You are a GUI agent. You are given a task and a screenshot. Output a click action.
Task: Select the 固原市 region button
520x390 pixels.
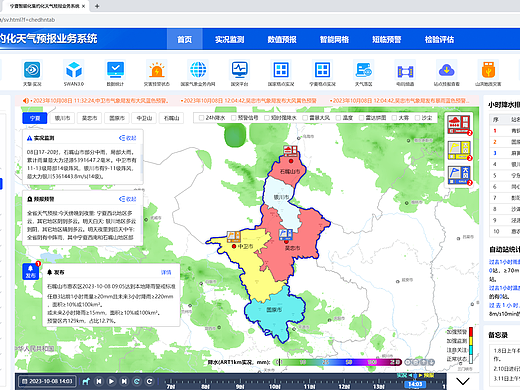(117, 118)
